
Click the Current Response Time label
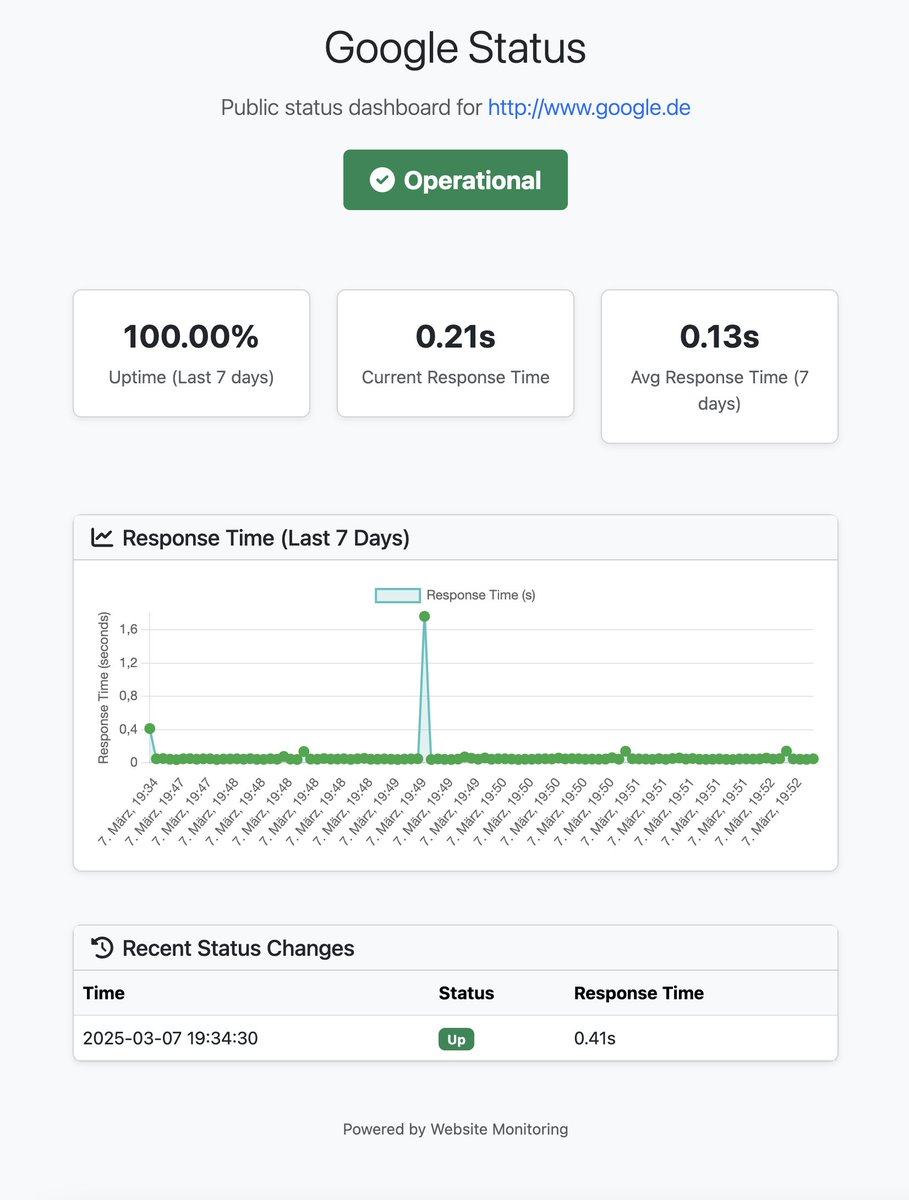455,378
